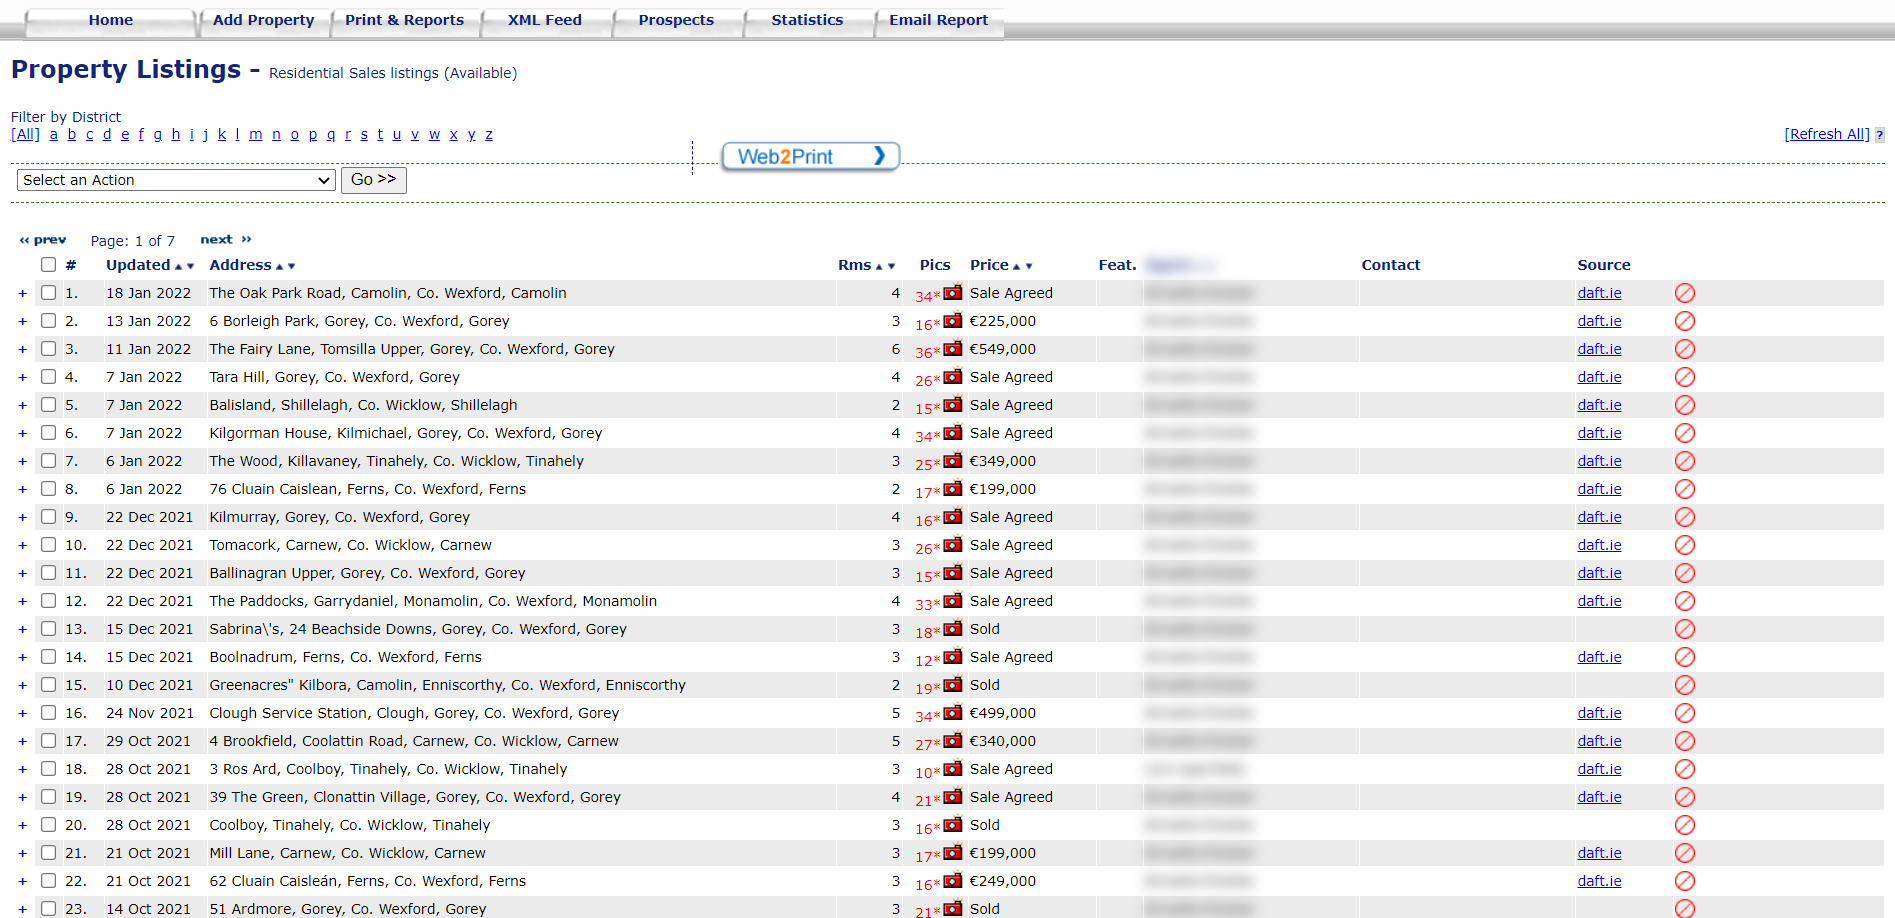This screenshot has height=918, width=1895.
Task: Expand row 1 details with plus sign
Action: (x=22, y=293)
